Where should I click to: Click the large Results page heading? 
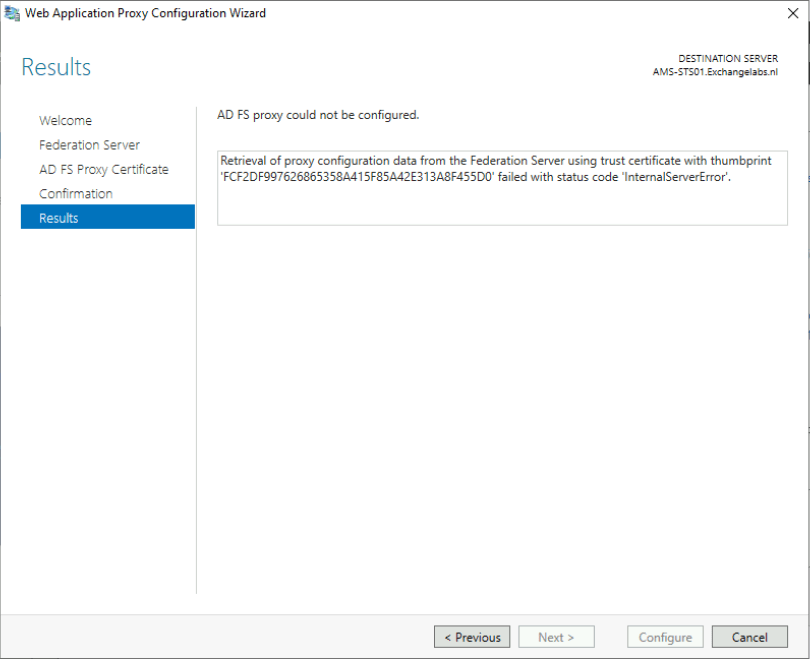(56, 68)
